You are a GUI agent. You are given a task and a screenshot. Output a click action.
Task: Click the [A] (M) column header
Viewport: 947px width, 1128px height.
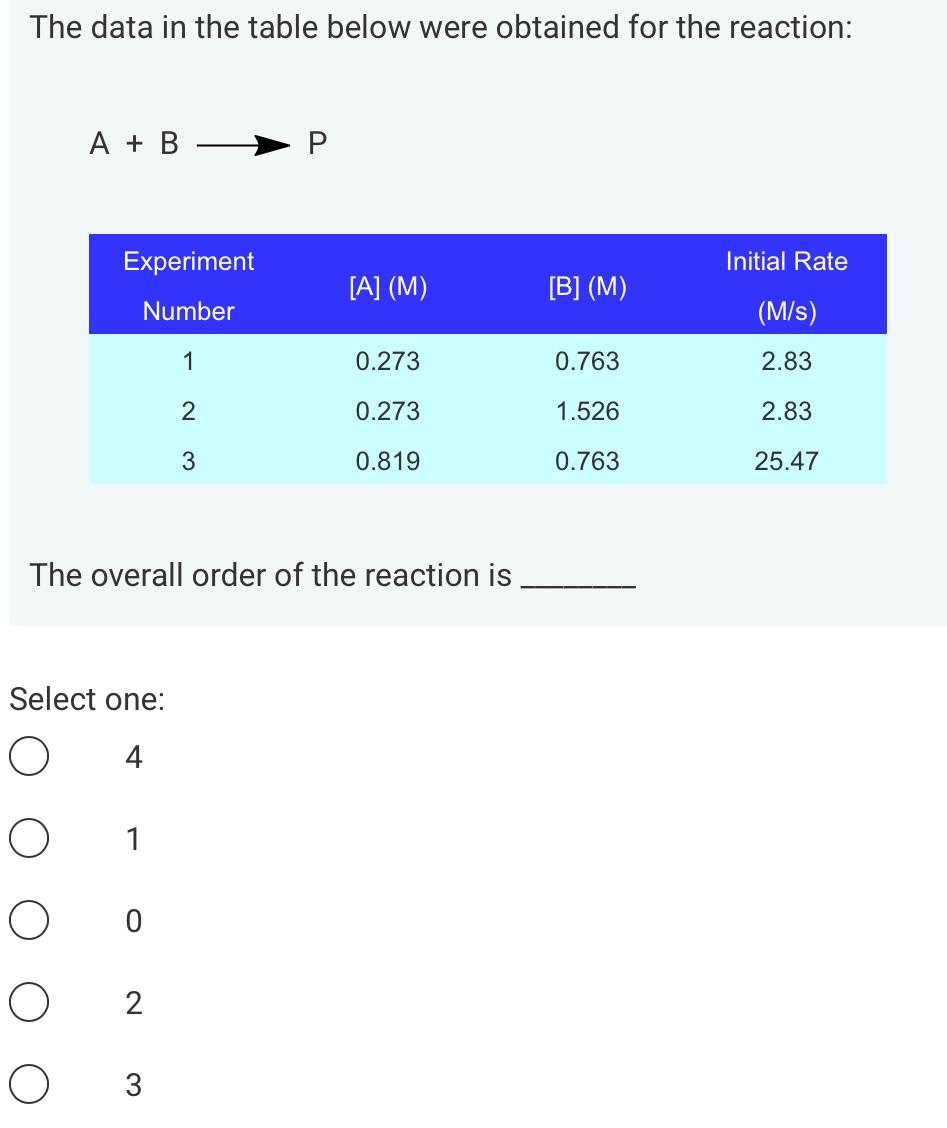click(x=387, y=287)
